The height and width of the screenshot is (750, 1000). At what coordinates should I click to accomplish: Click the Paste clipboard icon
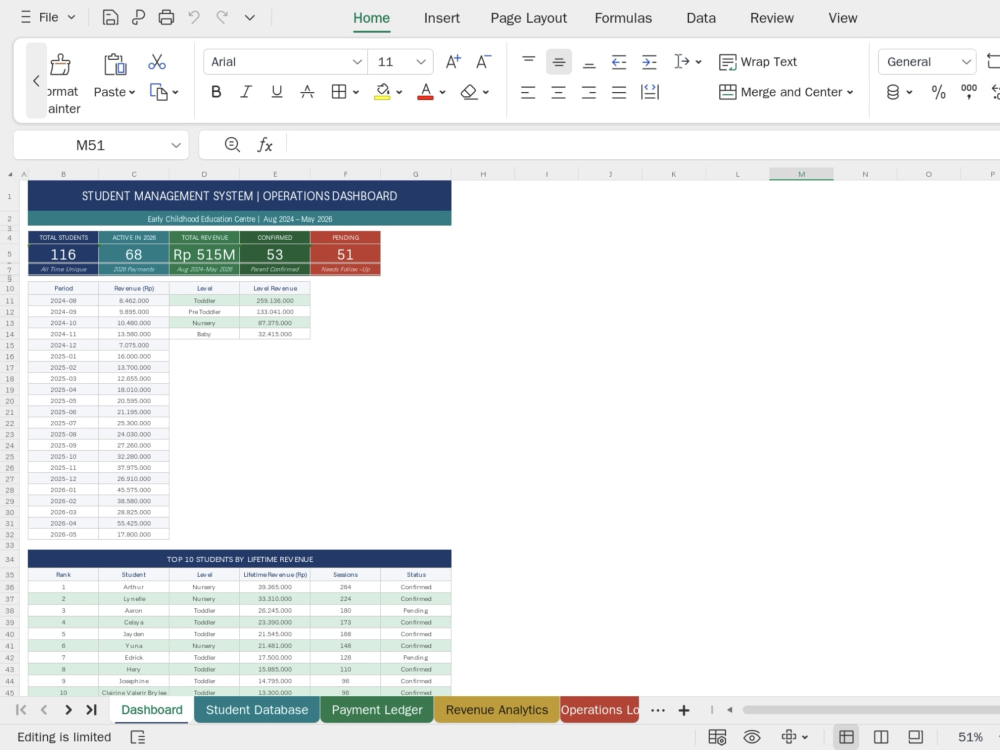(115, 64)
